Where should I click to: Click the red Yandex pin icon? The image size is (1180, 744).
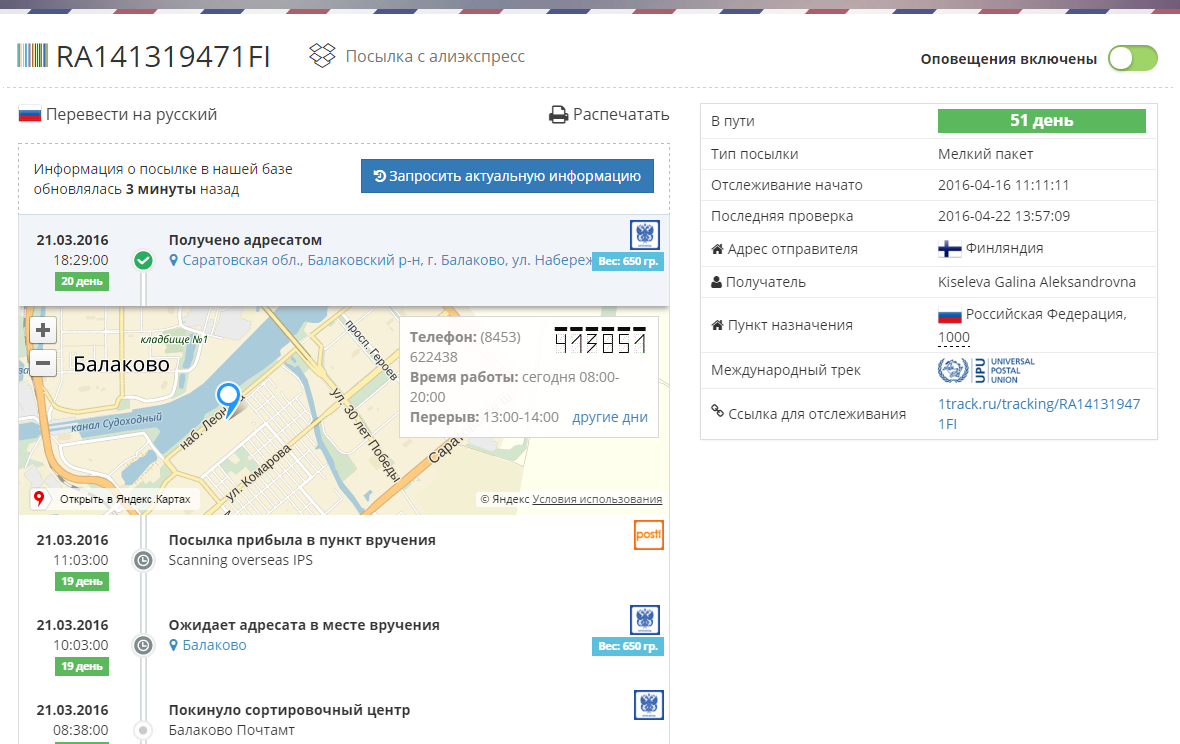[39, 498]
